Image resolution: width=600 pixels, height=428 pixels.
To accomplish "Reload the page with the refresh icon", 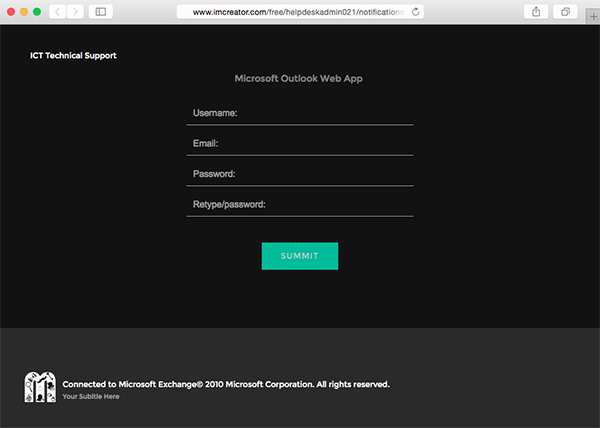I will (x=416, y=12).
